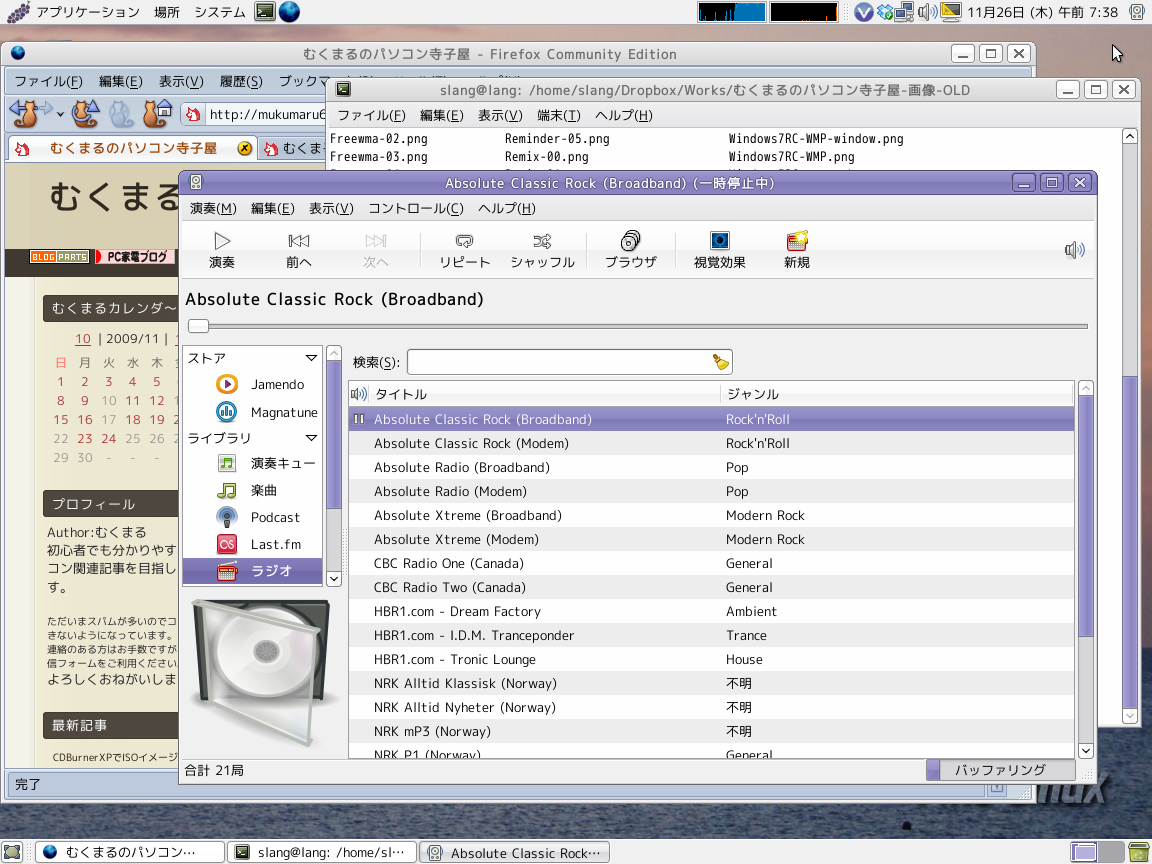
Task: Toggle the シャッフル shuffle button
Action: pos(542,251)
